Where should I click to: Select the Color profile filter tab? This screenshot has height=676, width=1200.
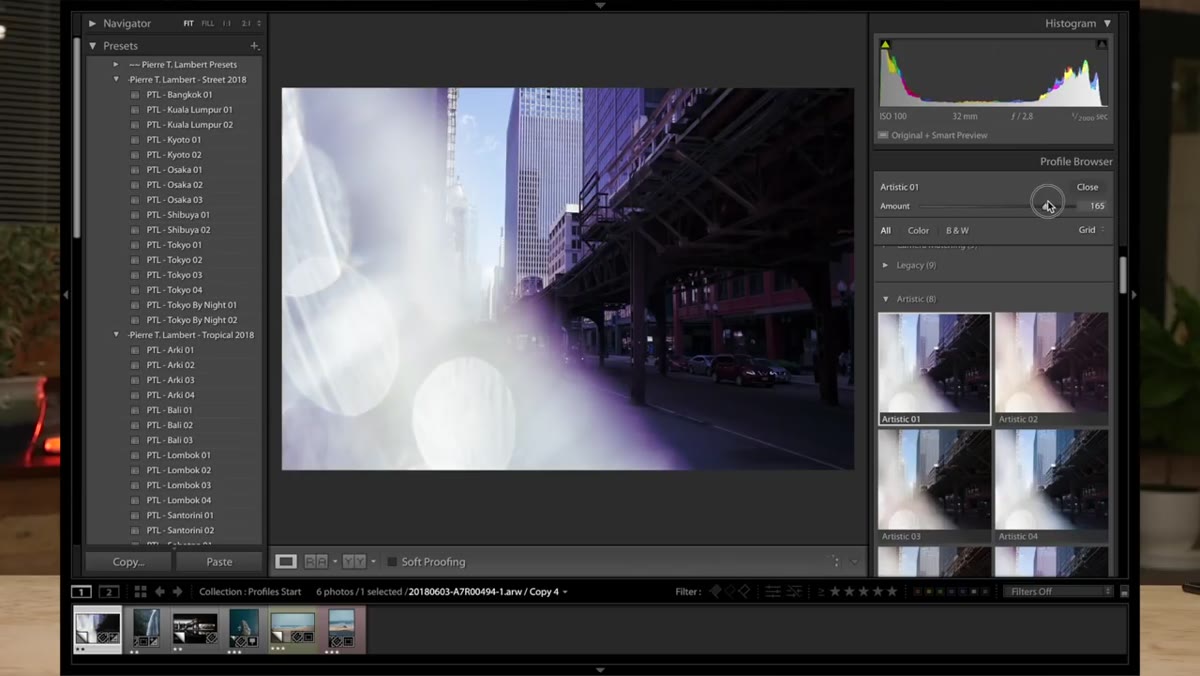(x=918, y=231)
